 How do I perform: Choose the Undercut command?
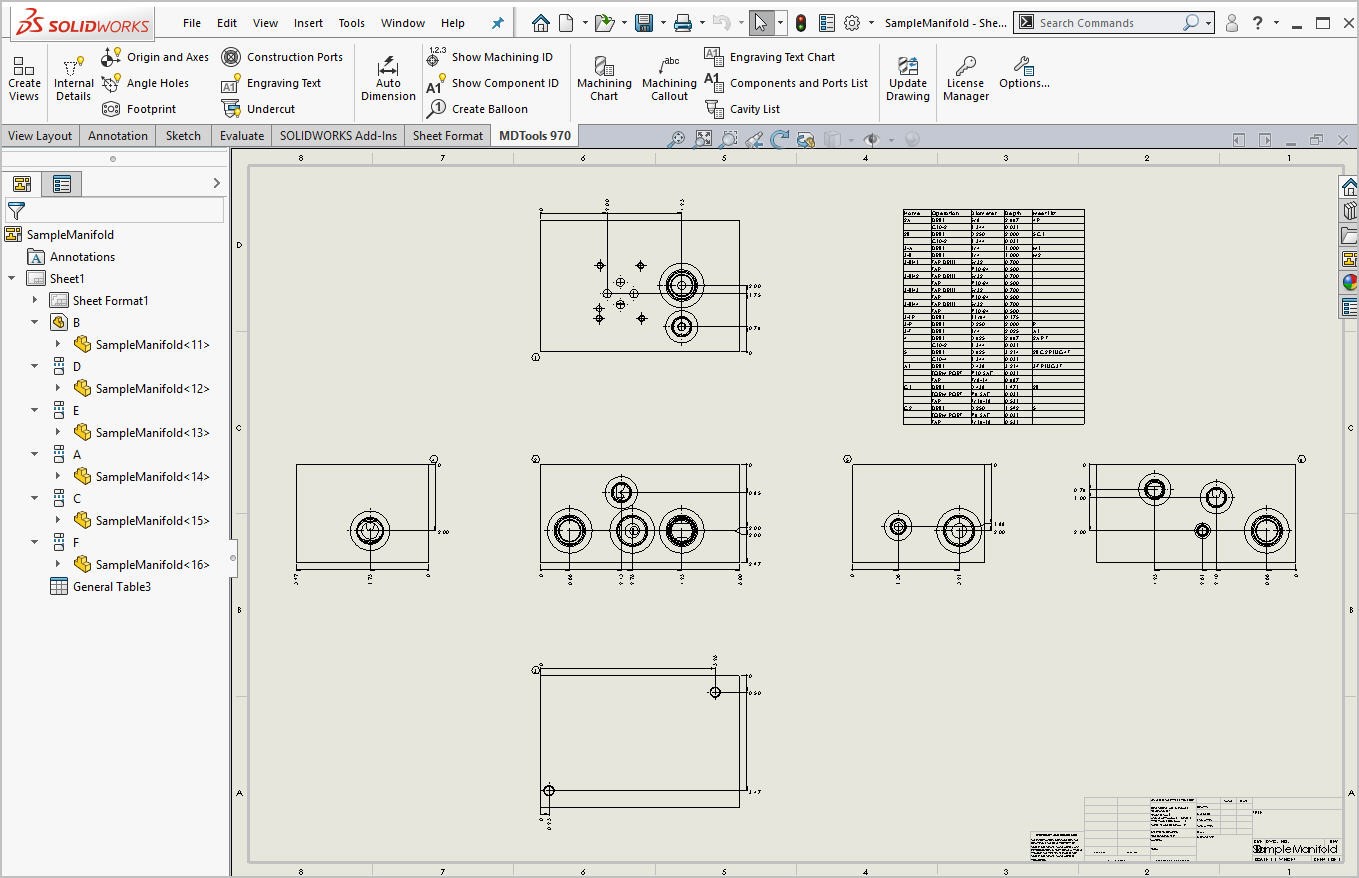tap(258, 109)
